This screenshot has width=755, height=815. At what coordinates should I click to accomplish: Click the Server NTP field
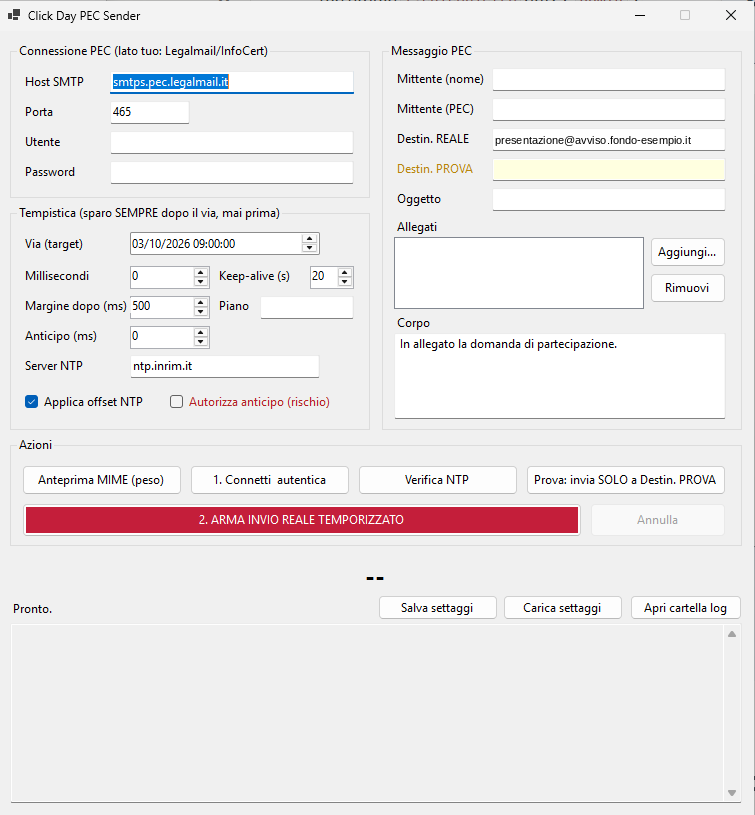[x=224, y=366]
